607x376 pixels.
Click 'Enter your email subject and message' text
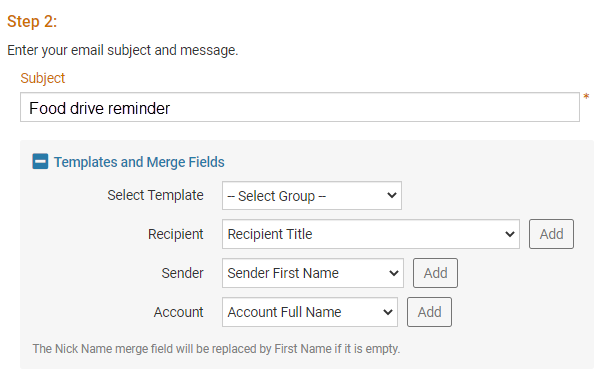pyautogui.click(x=123, y=50)
